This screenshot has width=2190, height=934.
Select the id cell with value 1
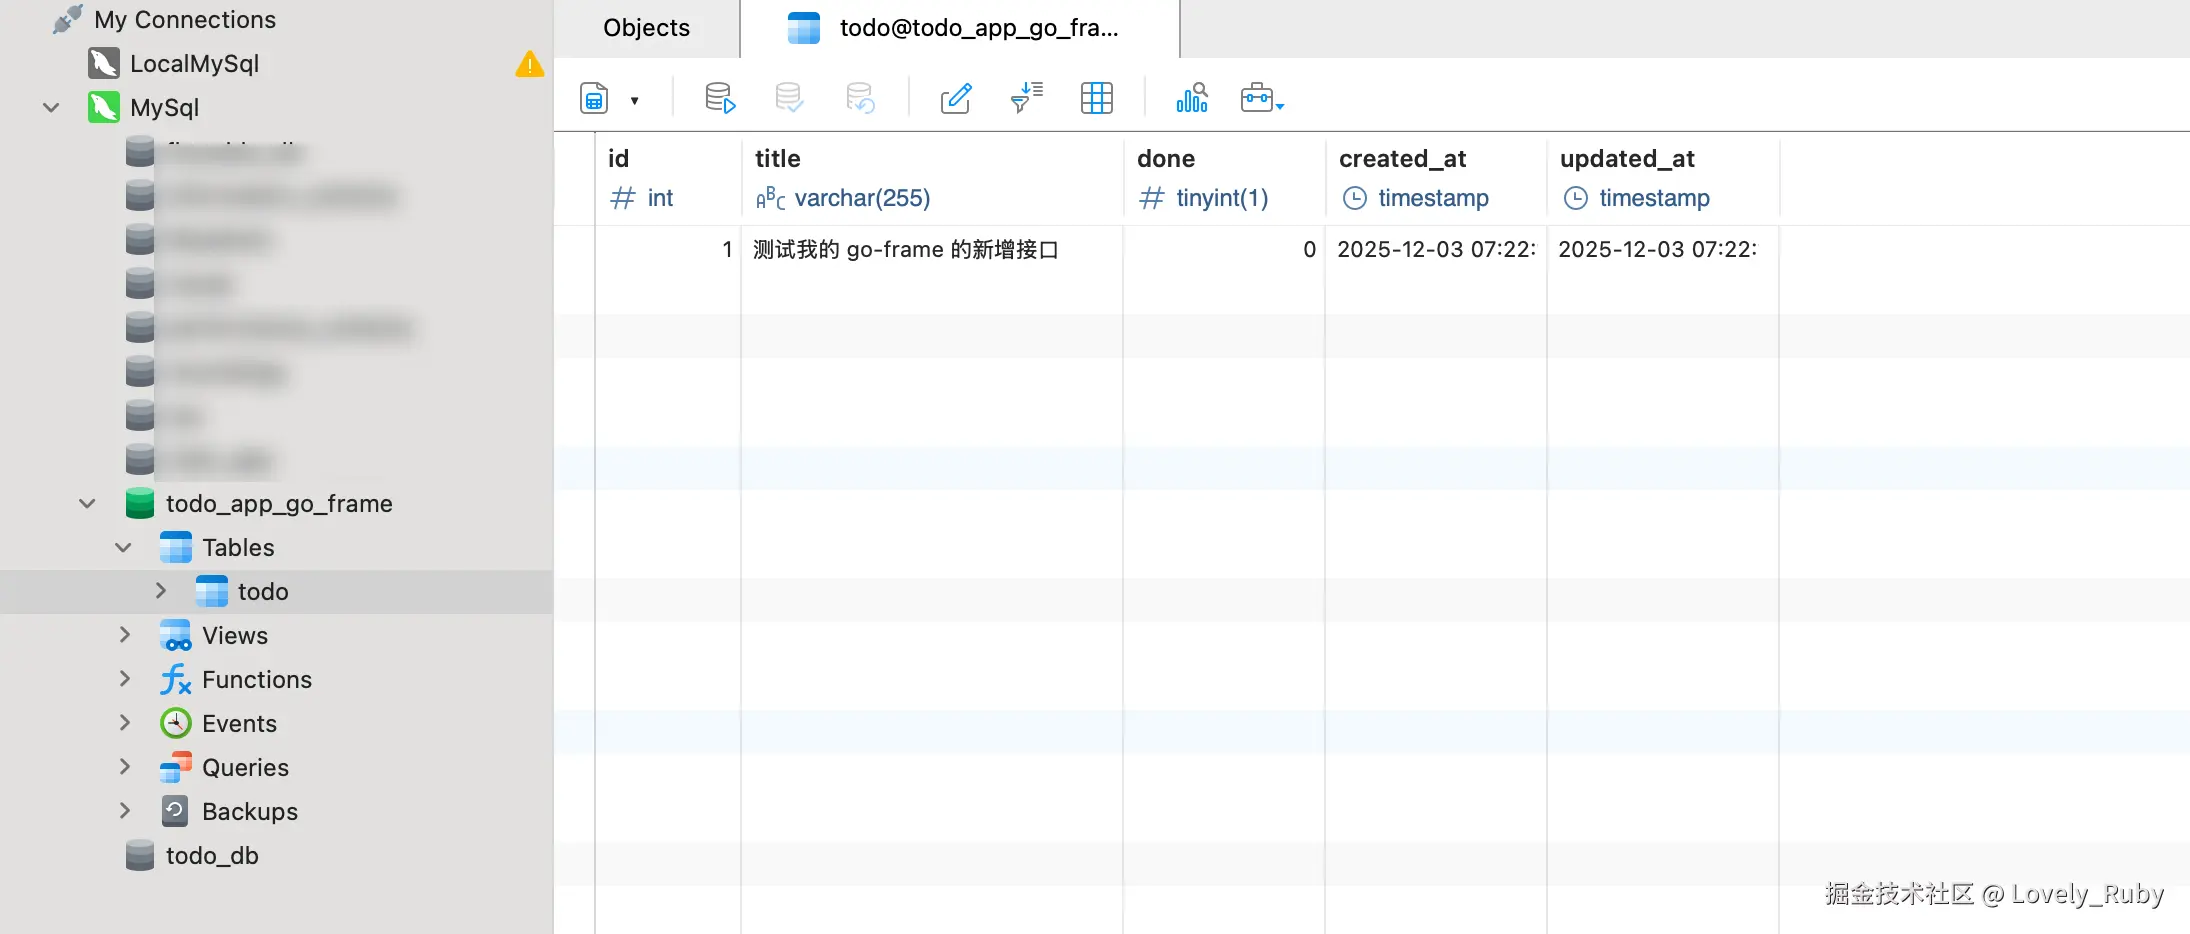668,249
